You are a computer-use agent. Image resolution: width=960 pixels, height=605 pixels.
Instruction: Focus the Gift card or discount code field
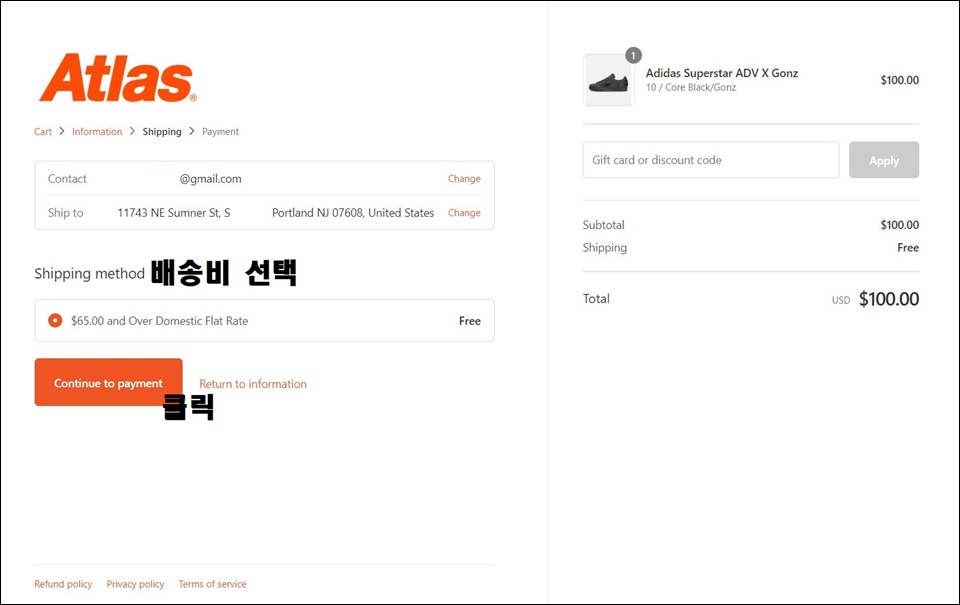(x=711, y=160)
